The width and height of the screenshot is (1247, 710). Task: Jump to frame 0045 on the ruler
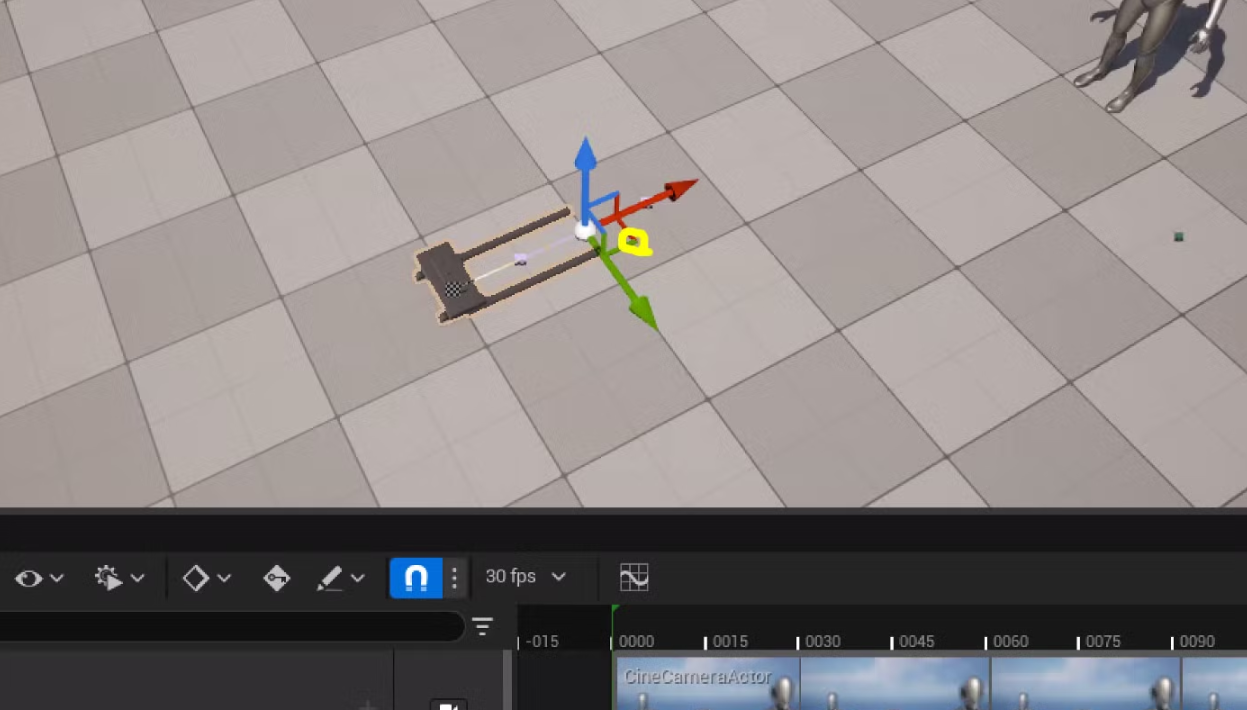(x=917, y=641)
